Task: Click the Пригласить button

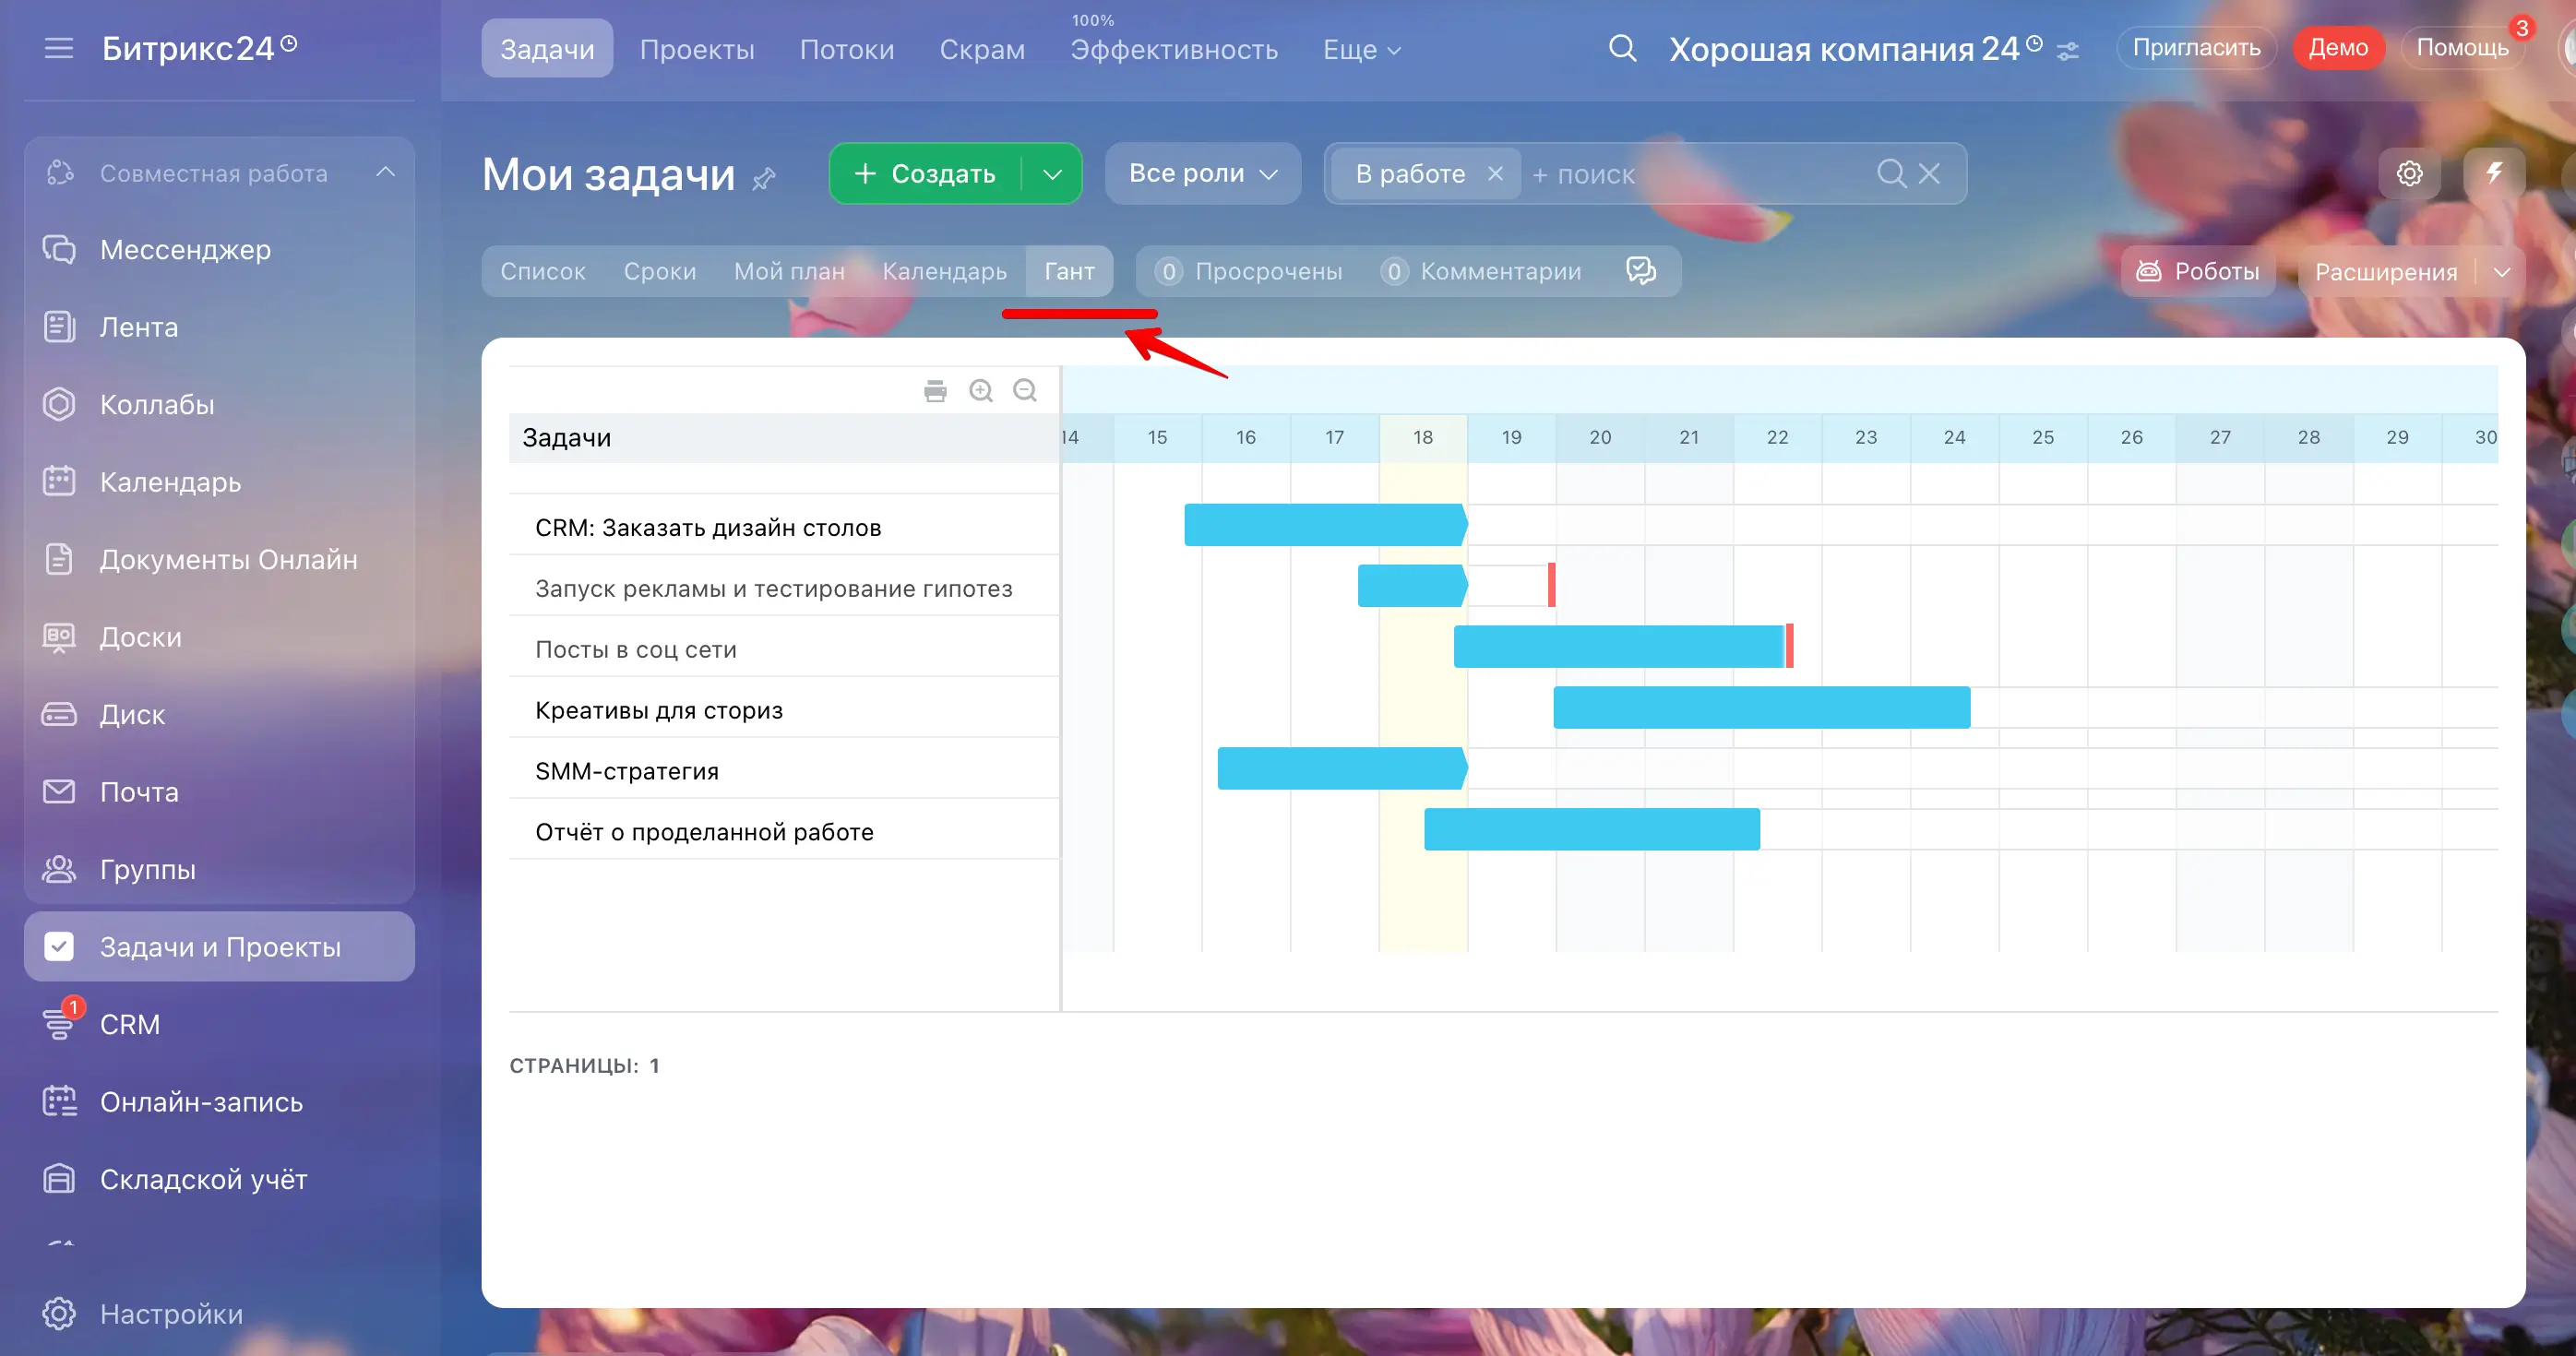Action: pos(2196,48)
